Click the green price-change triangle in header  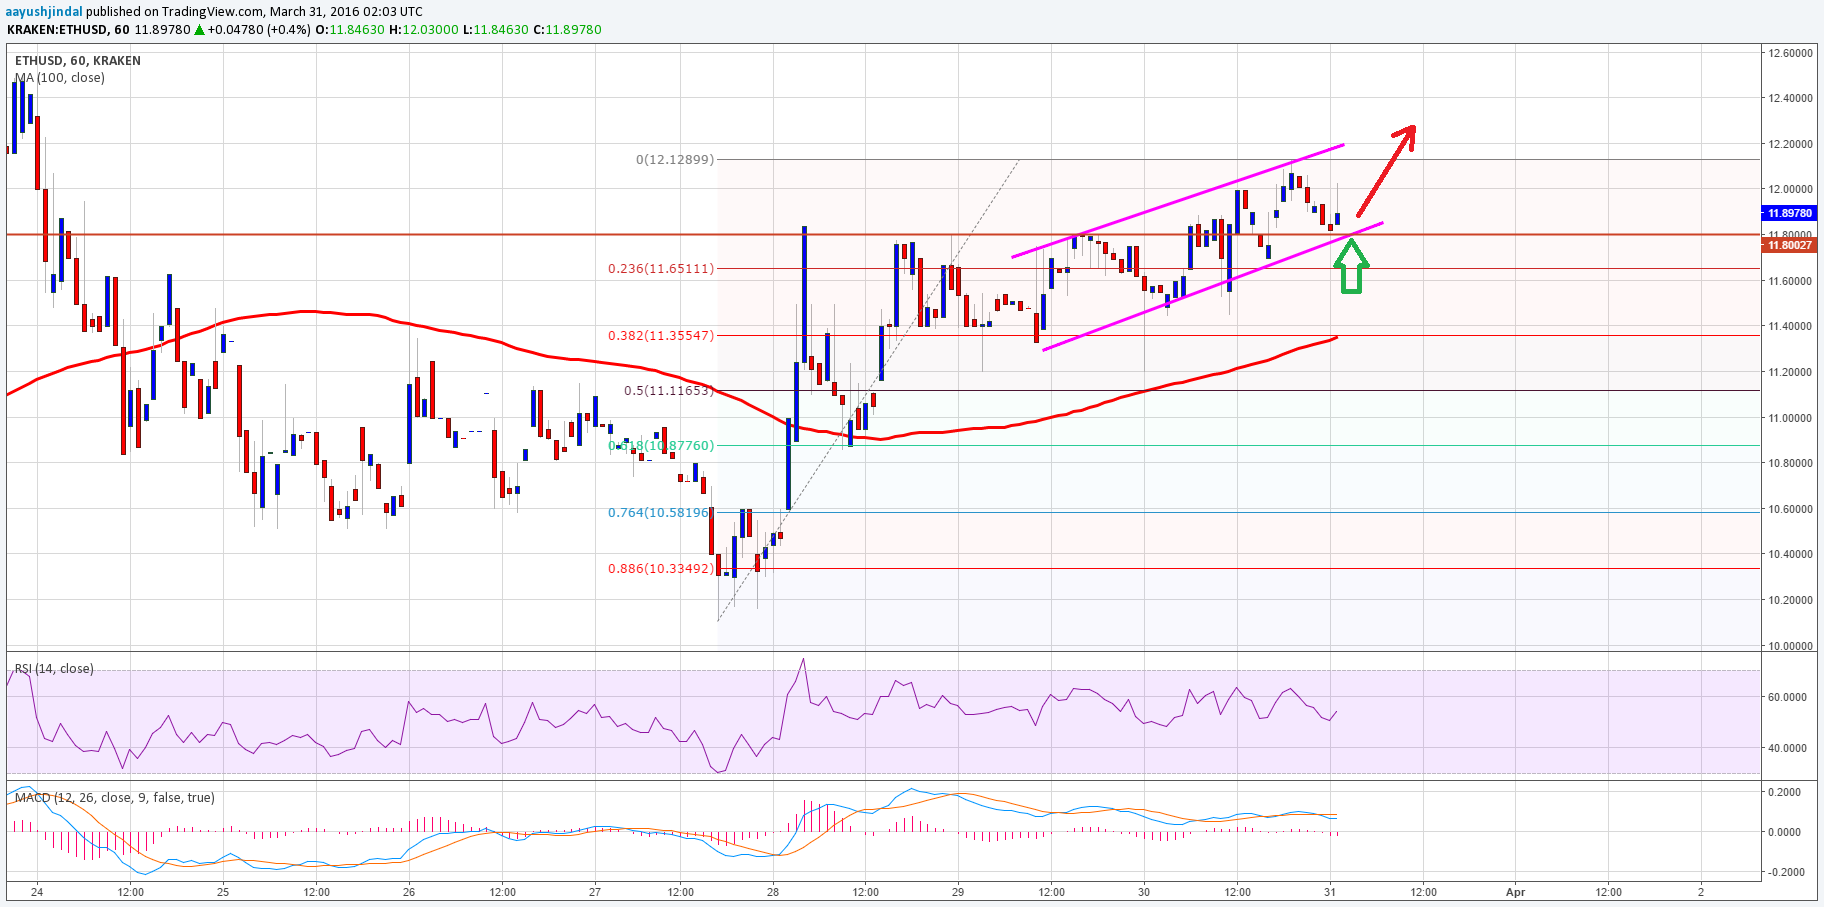click(x=200, y=30)
